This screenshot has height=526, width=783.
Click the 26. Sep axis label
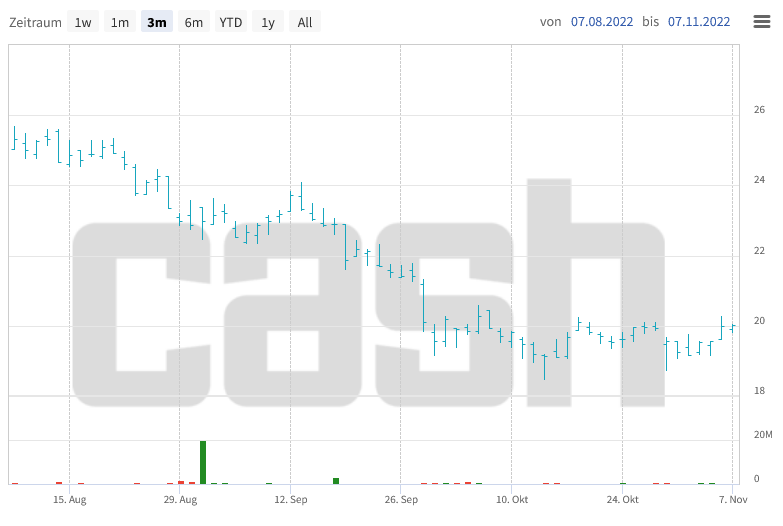coord(401,500)
